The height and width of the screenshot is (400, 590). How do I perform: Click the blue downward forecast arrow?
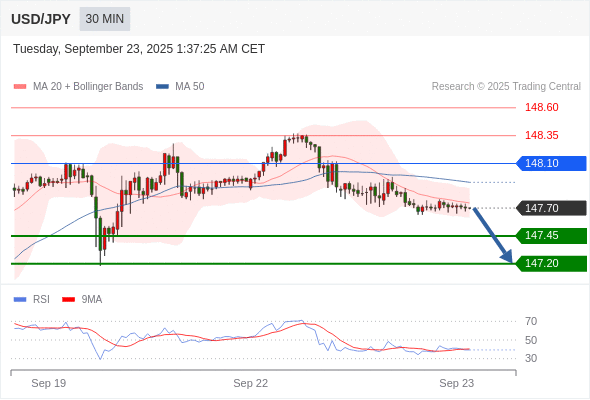[493, 235]
